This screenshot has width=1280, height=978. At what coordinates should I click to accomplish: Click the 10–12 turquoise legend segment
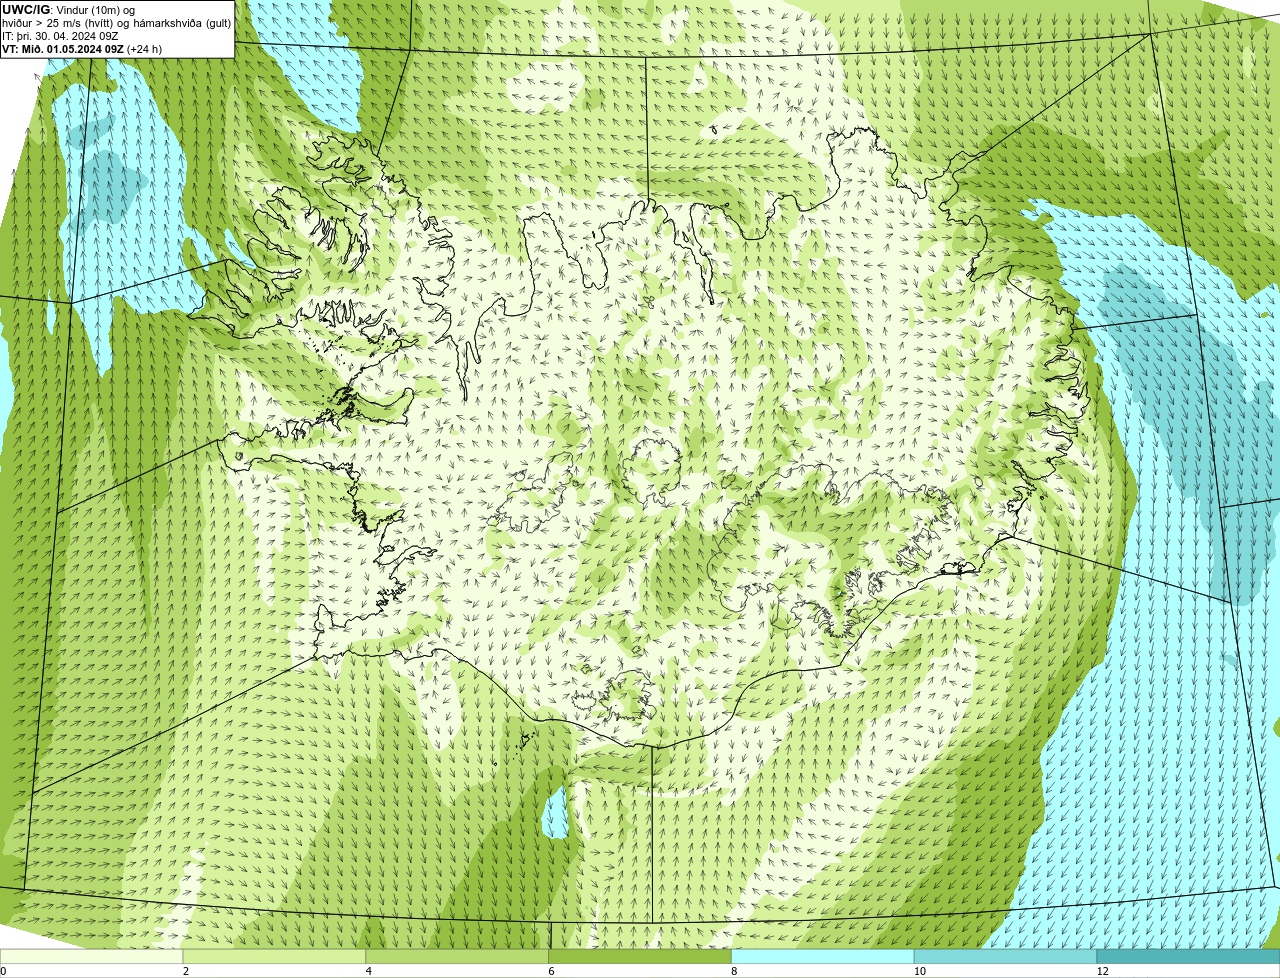(x=1006, y=957)
